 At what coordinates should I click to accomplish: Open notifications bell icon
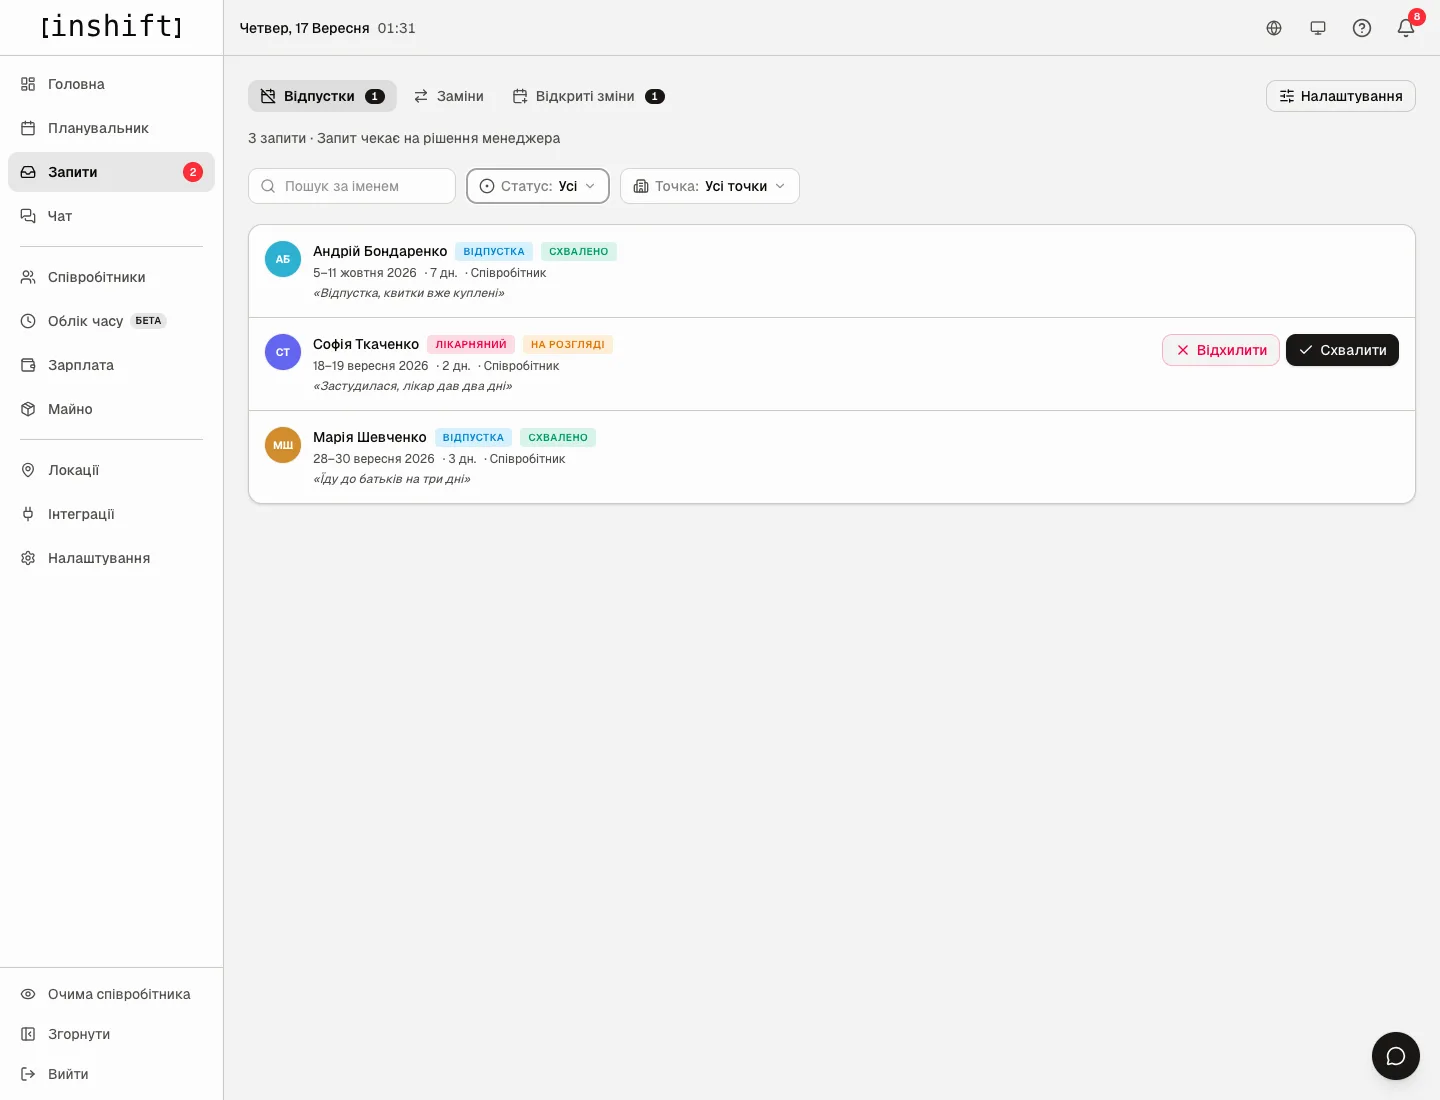tap(1406, 28)
